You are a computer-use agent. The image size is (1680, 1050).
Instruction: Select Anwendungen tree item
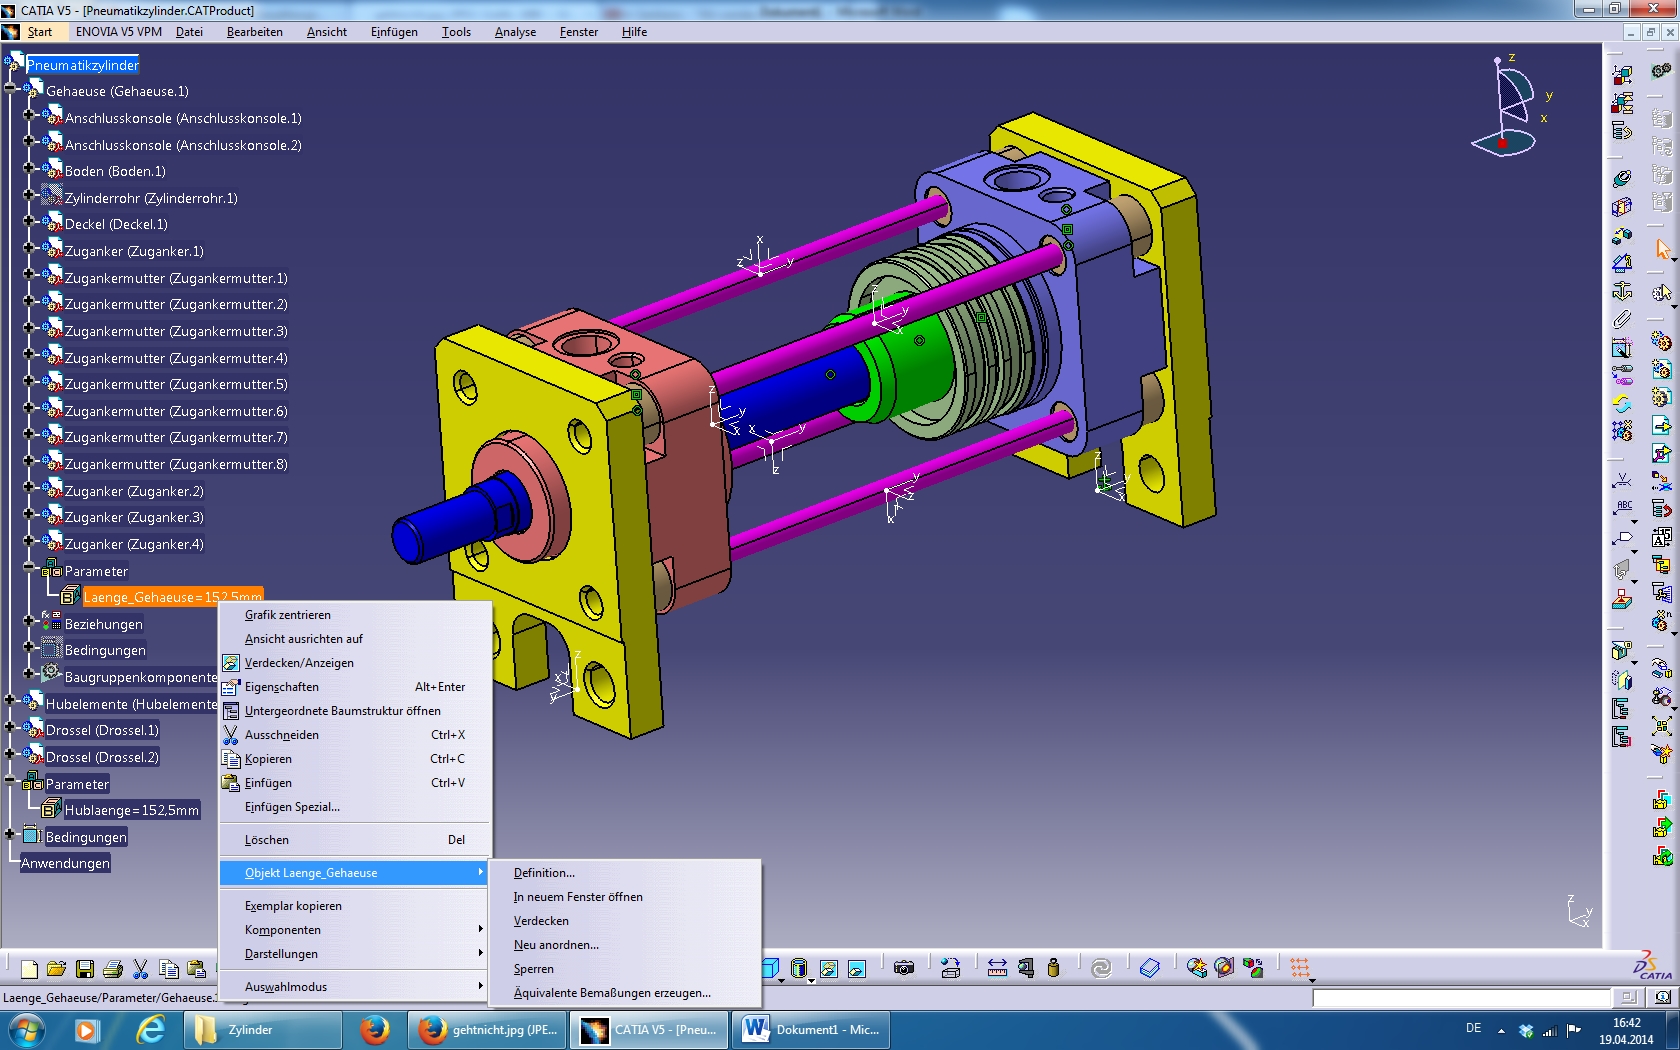[65, 863]
